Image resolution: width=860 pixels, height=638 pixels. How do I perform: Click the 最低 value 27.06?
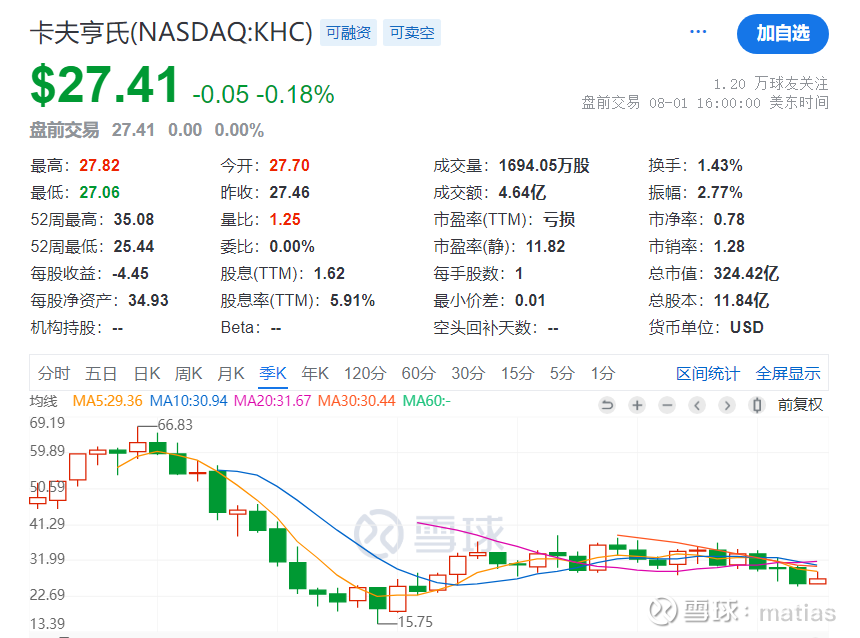[99, 193]
